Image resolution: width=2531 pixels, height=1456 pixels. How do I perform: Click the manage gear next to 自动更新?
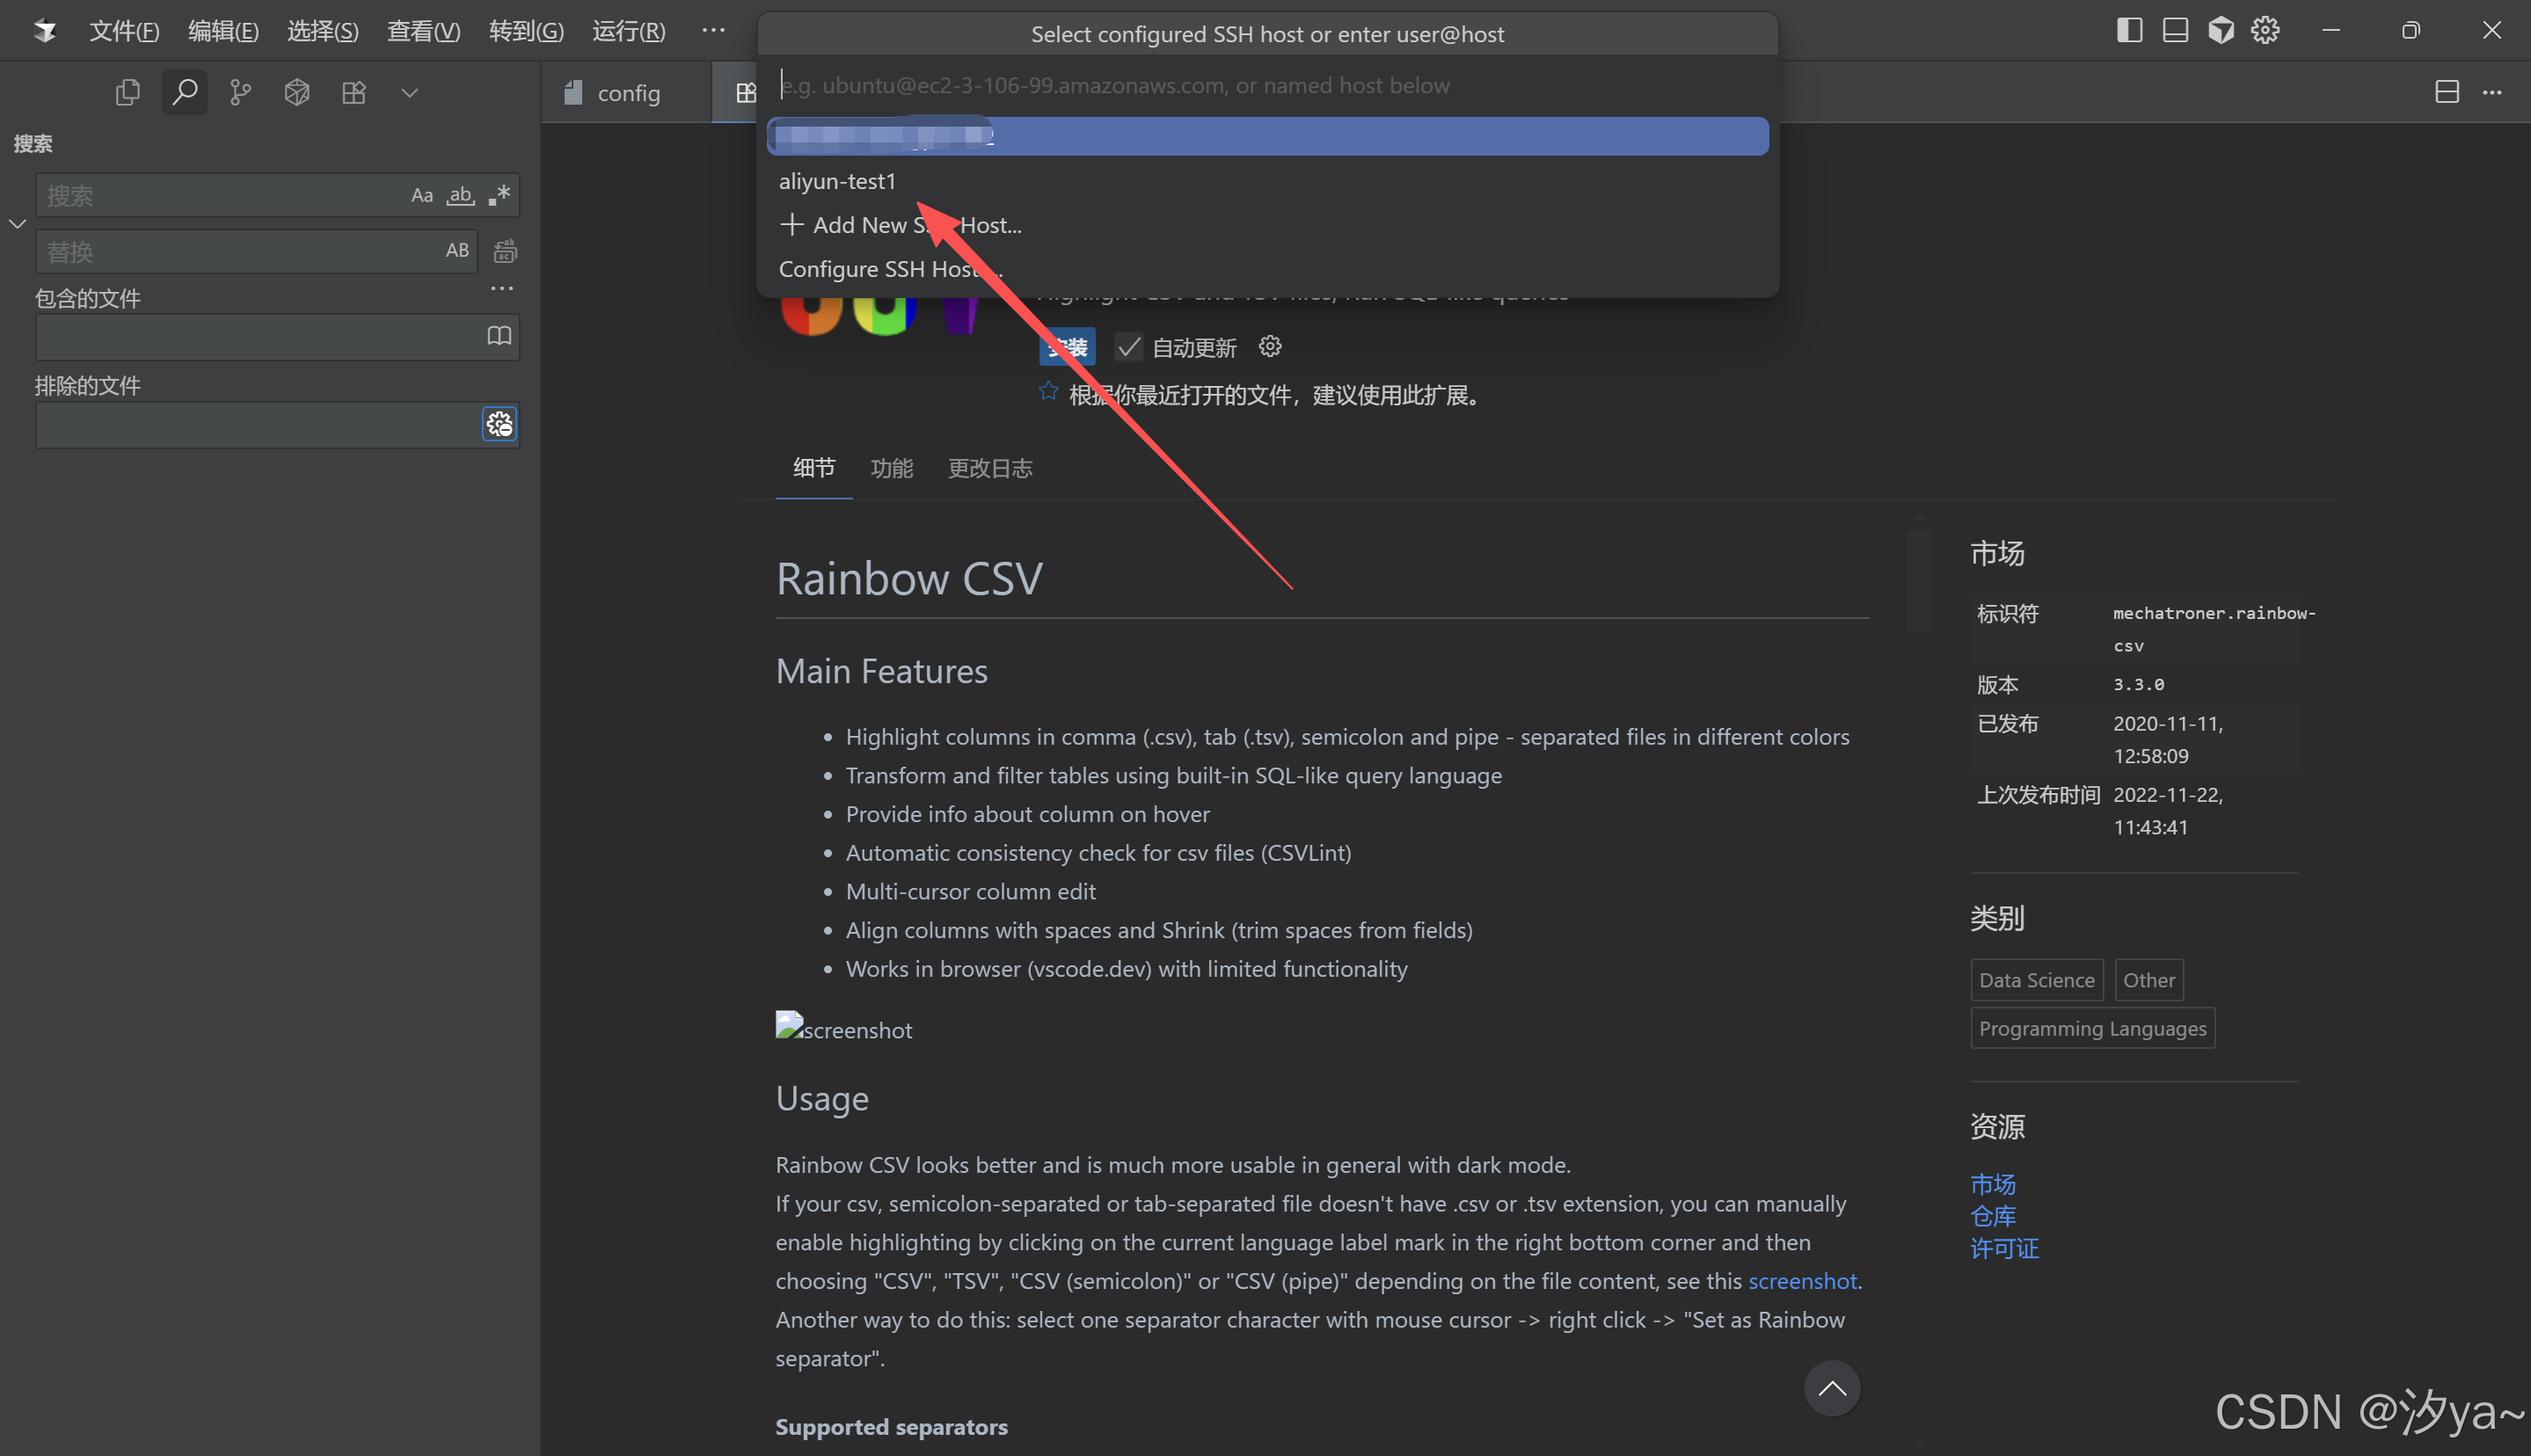tap(1269, 346)
